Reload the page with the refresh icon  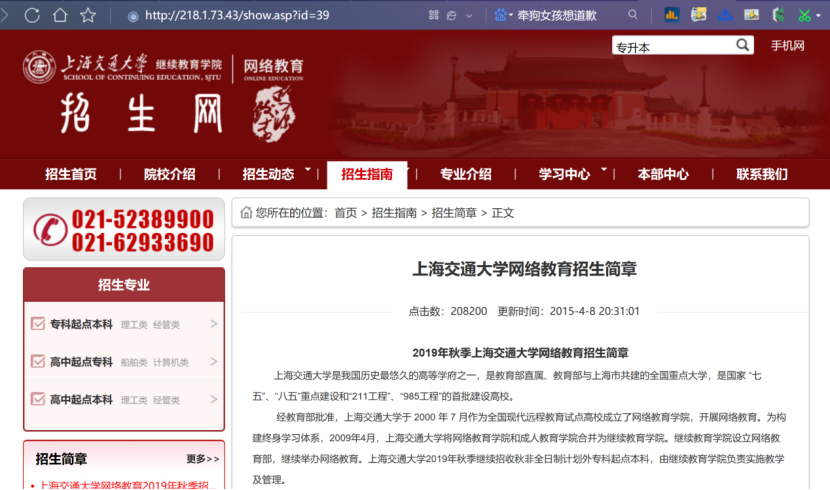[32, 15]
